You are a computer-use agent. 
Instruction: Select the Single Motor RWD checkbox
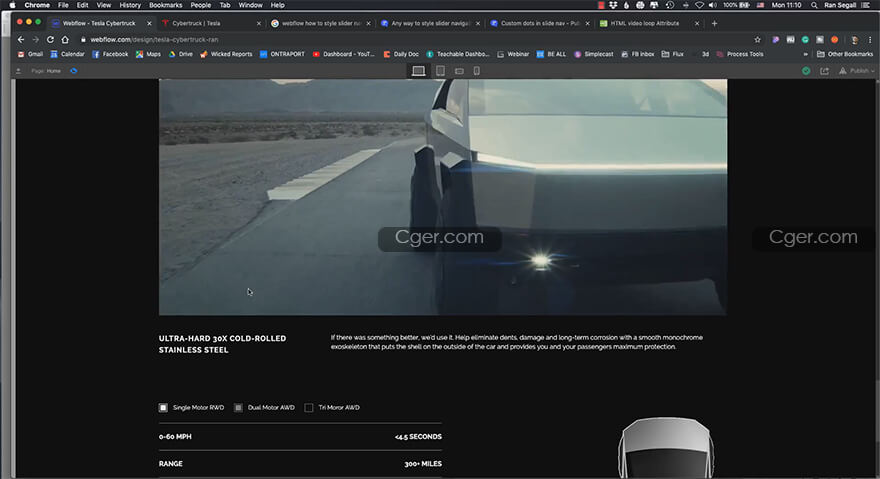pyautogui.click(x=163, y=408)
